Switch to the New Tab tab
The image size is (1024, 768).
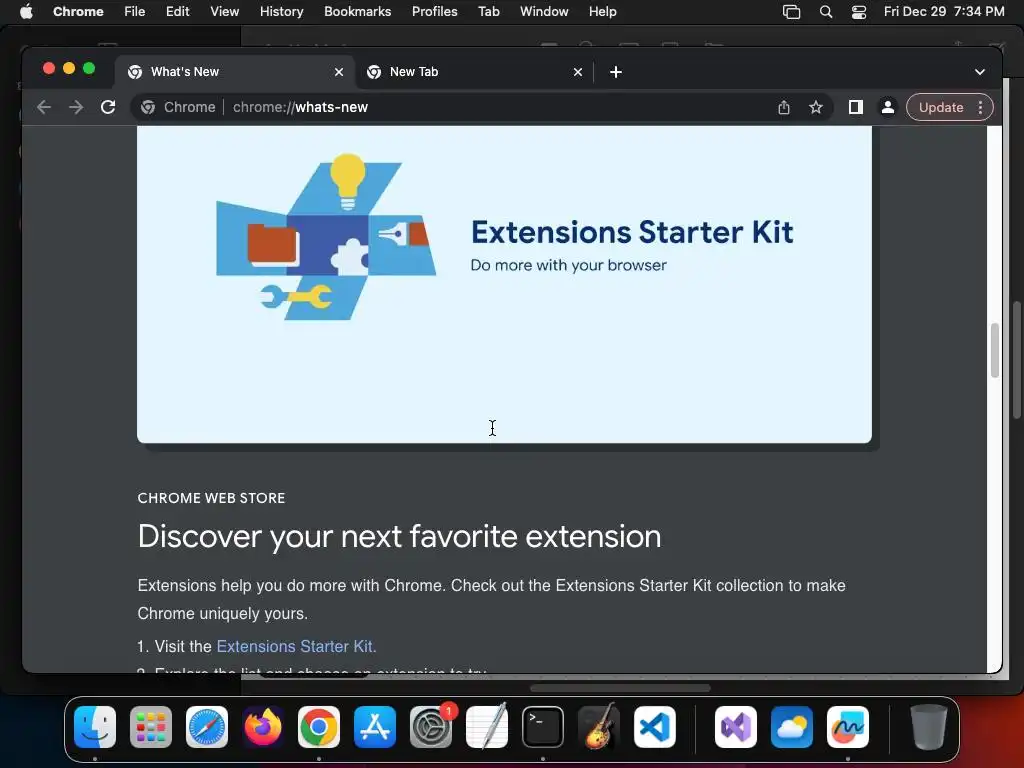pos(475,72)
